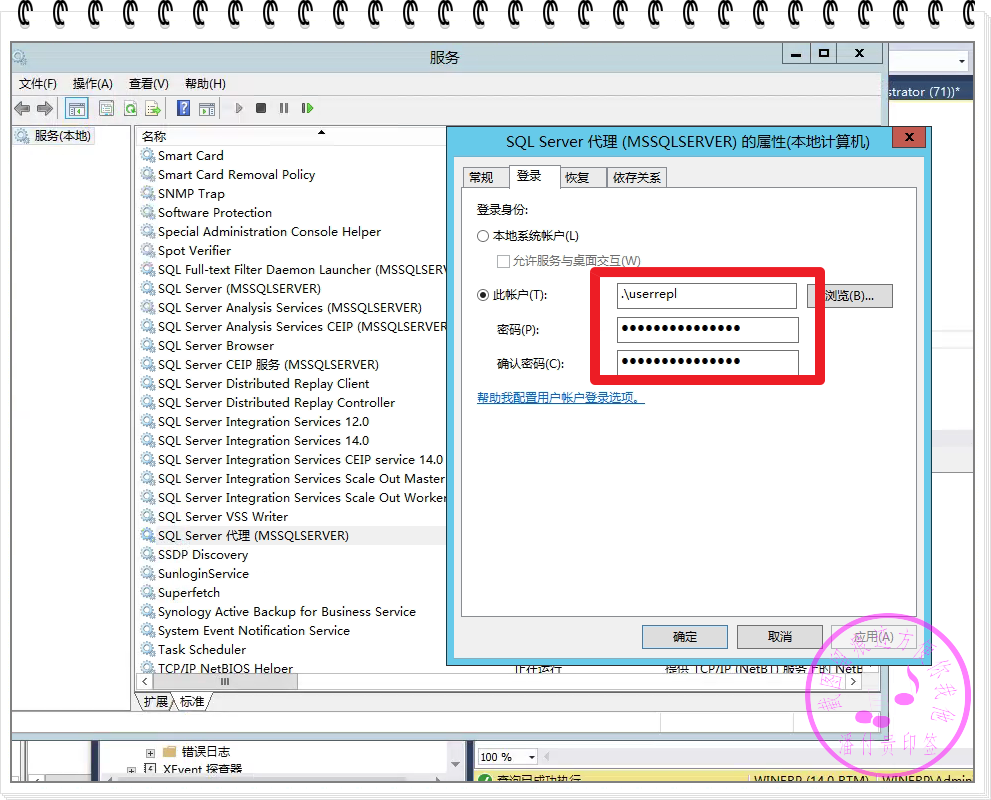Click the 密码(P) password field
Image resolution: width=991 pixels, height=800 pixels.
coord(707,329)
